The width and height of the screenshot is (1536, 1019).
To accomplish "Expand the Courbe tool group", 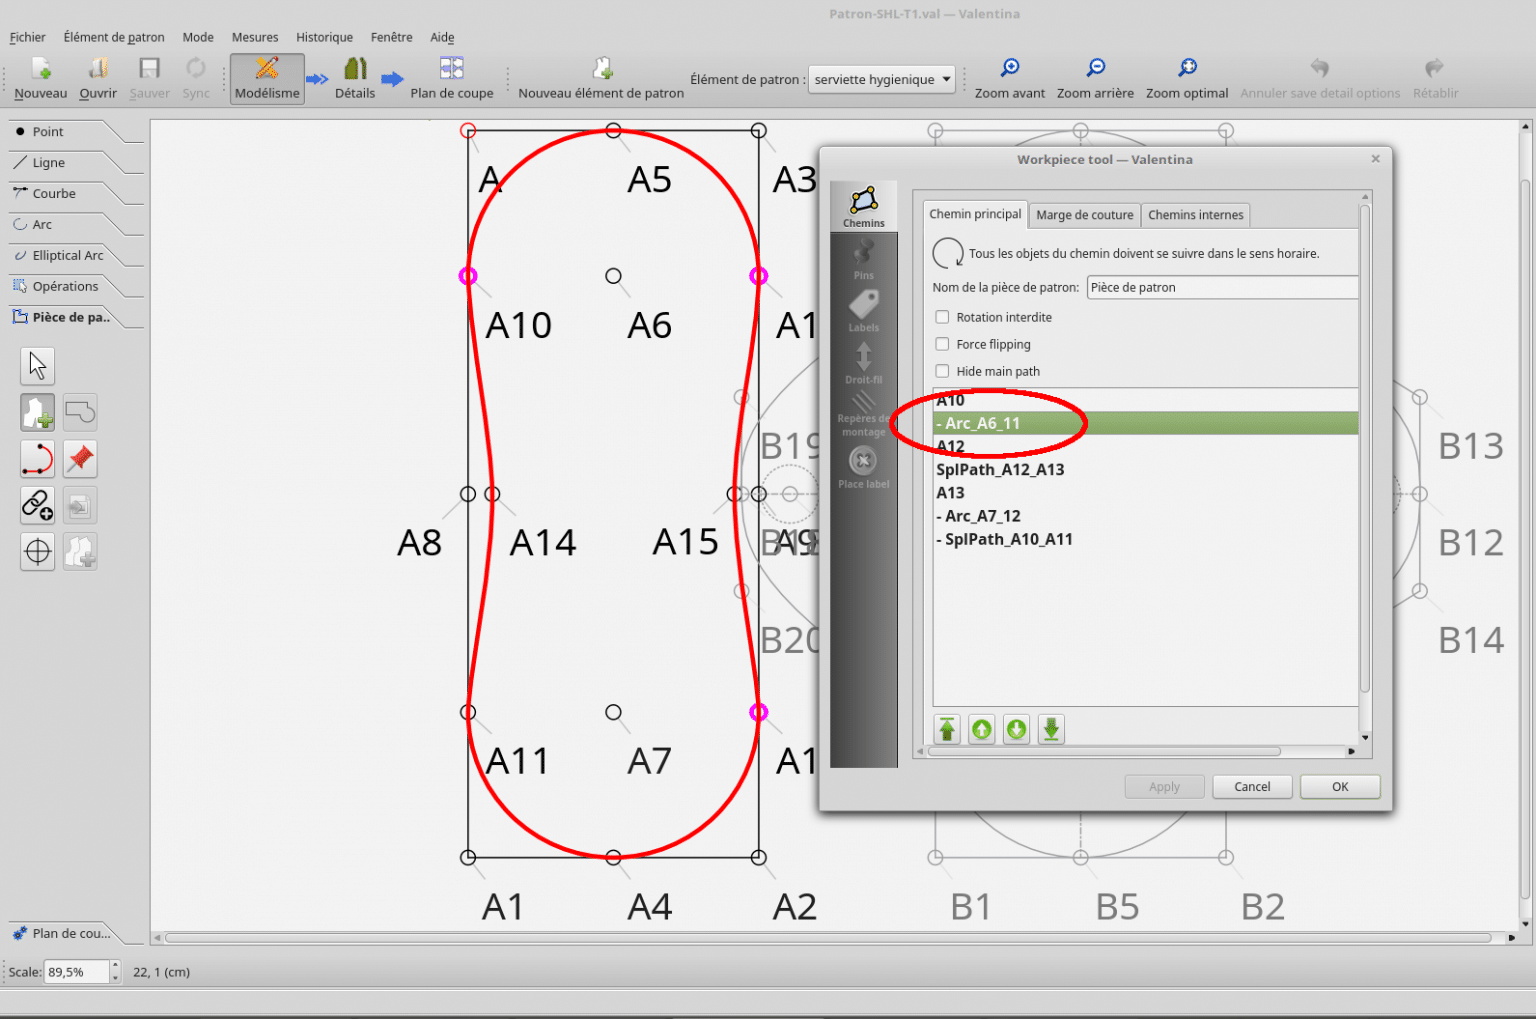I will [x=54, y=194].
